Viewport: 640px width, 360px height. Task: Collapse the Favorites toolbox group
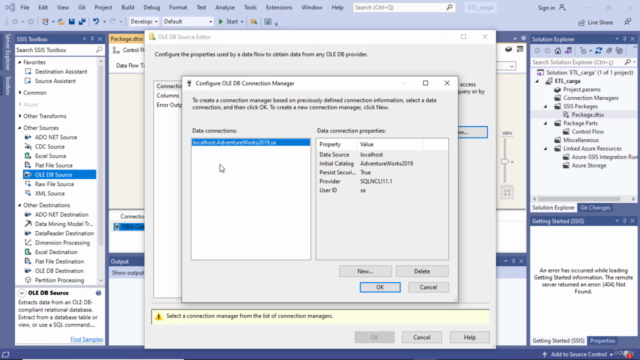20,62
